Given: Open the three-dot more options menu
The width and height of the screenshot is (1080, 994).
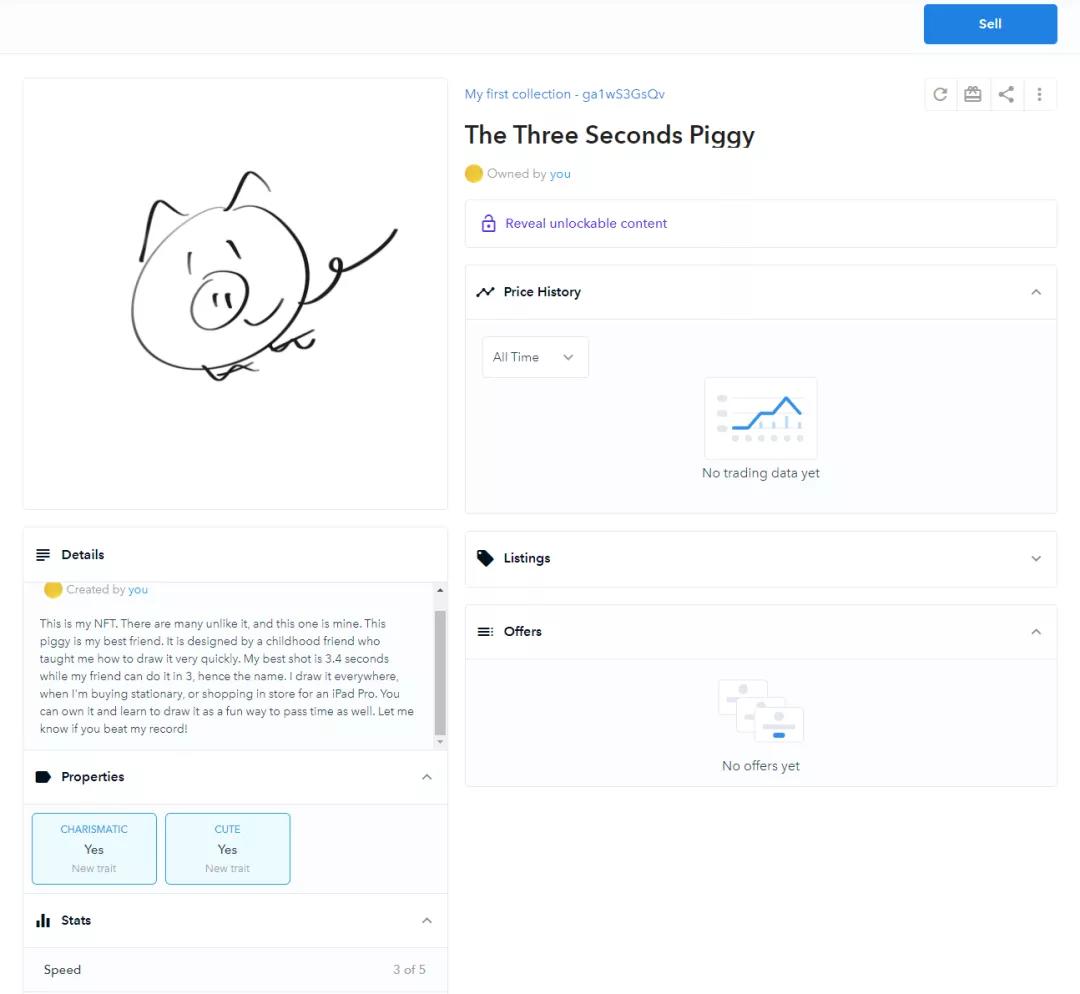Looking at the screenshot, I should pyautogui.click(x=1039, y=94).
